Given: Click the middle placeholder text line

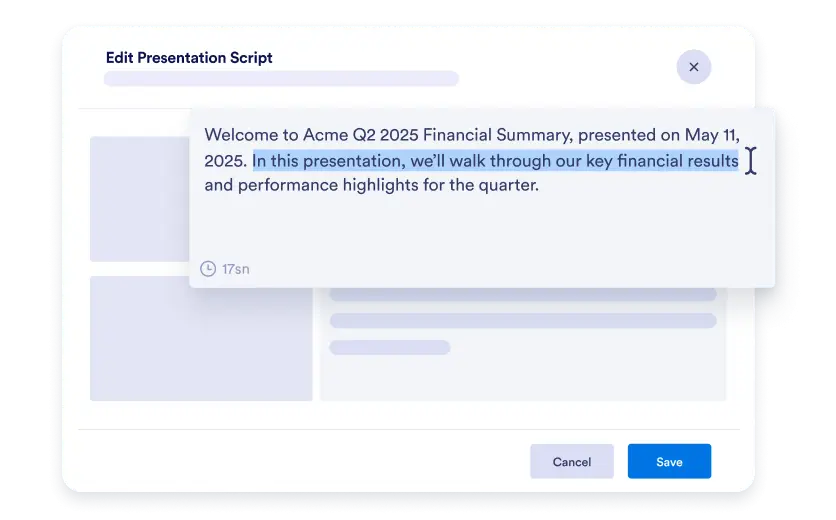Looking at the screenshot, I should [x=523, y=321].
